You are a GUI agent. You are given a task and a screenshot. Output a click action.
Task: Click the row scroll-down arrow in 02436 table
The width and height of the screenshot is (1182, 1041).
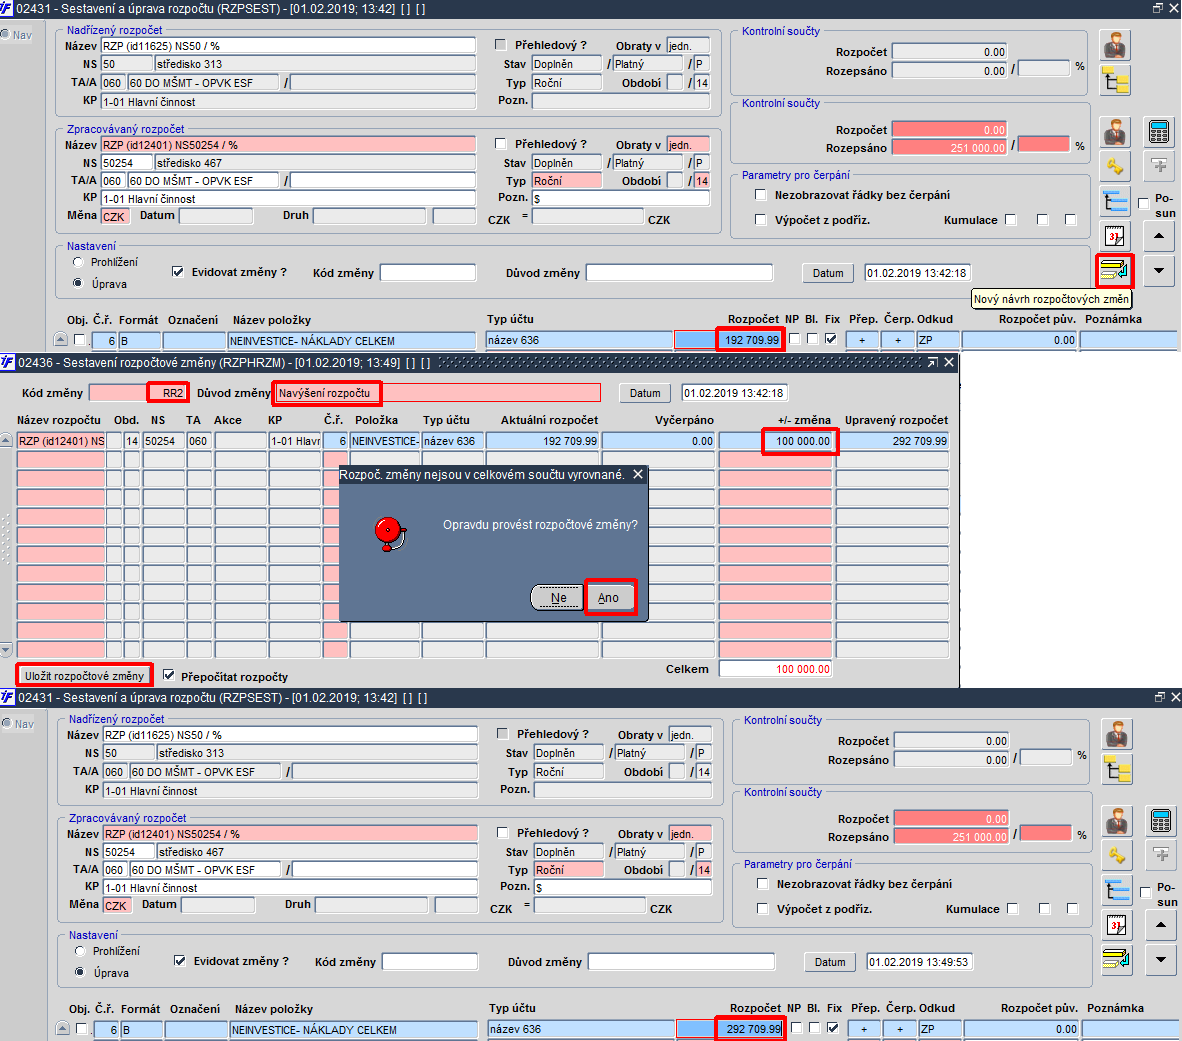pyautogui.click(x=6, y=649)
